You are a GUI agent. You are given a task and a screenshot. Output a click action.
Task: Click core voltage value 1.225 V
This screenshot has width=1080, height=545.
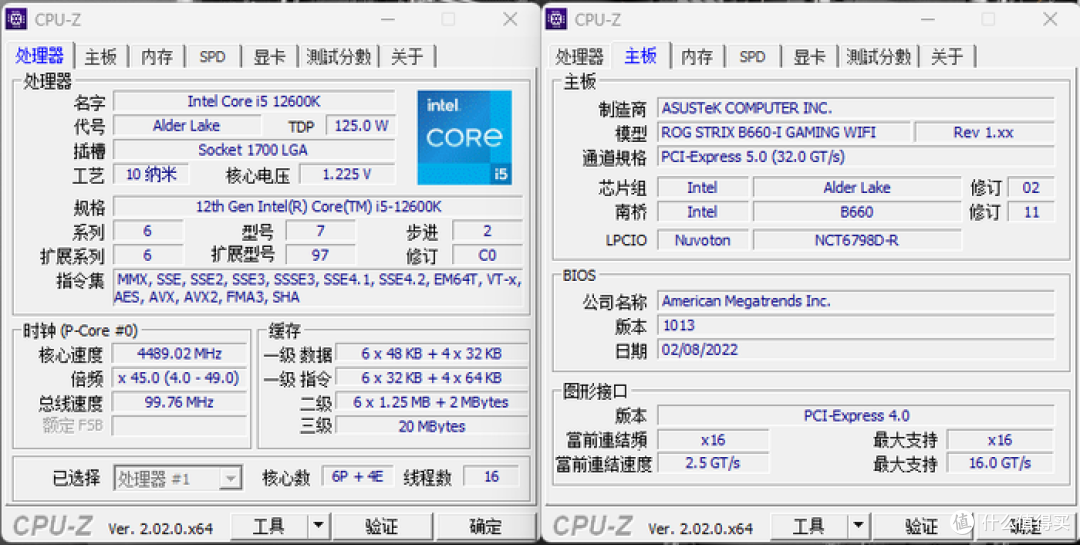tap(346, 174)
